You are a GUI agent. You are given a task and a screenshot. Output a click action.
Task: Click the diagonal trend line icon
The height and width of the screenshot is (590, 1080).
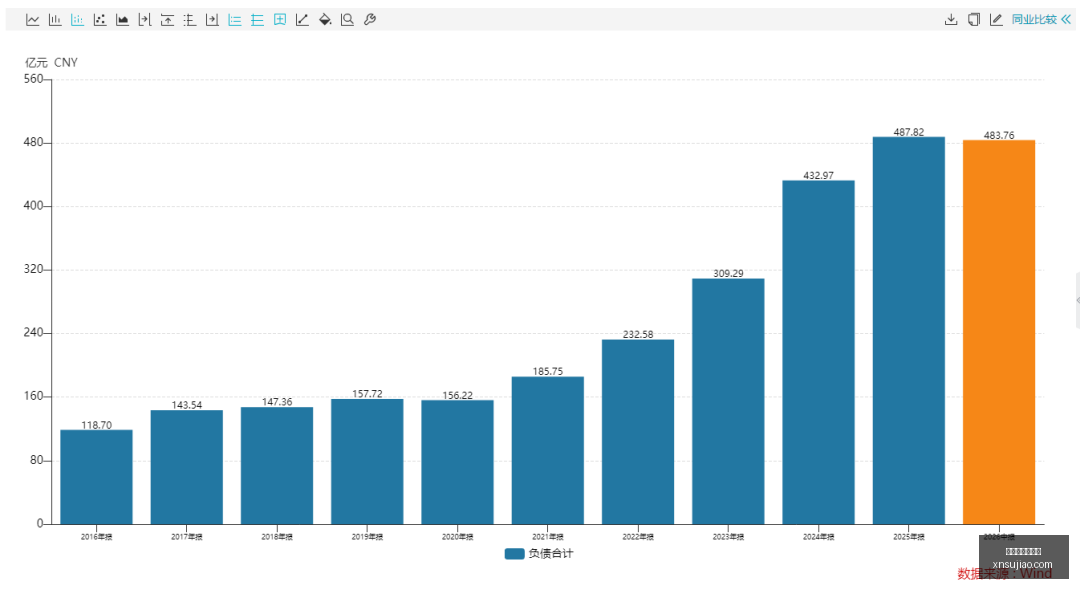tap(302, 20)
